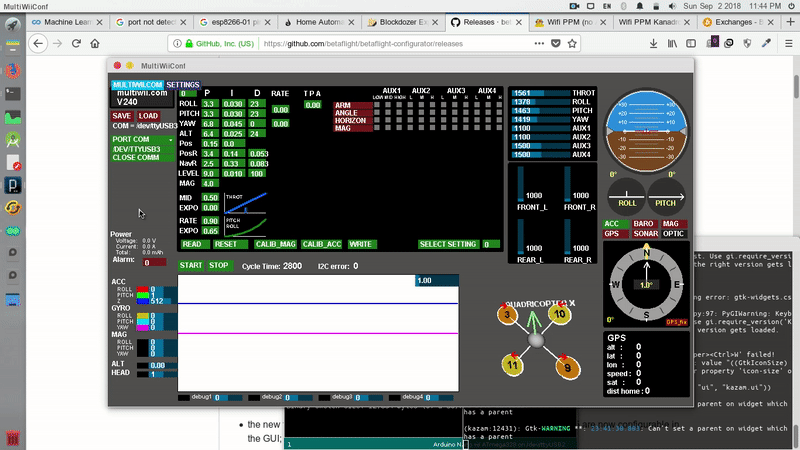The width and height of the screenshot is (800, 450).
Task: Toggle the SONAR sensor indicator
Action: (x=644, y=234)
